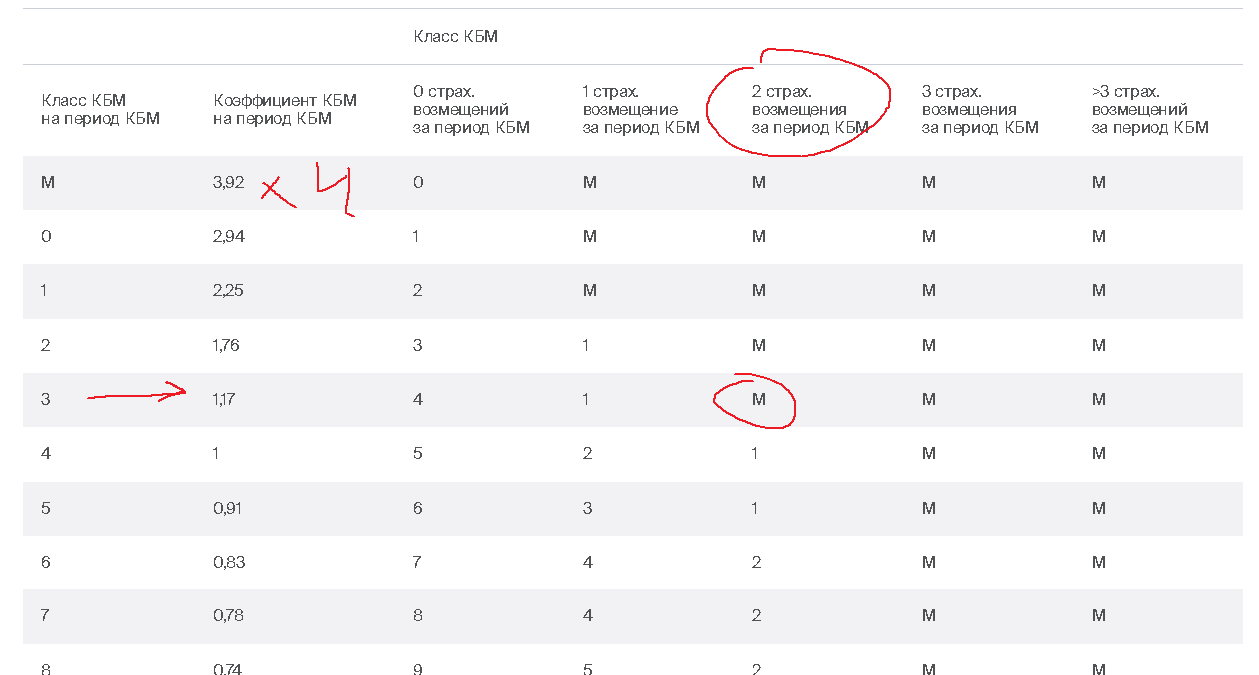
Task: Select the coefficient value 1,76
Action: point(228,345)
